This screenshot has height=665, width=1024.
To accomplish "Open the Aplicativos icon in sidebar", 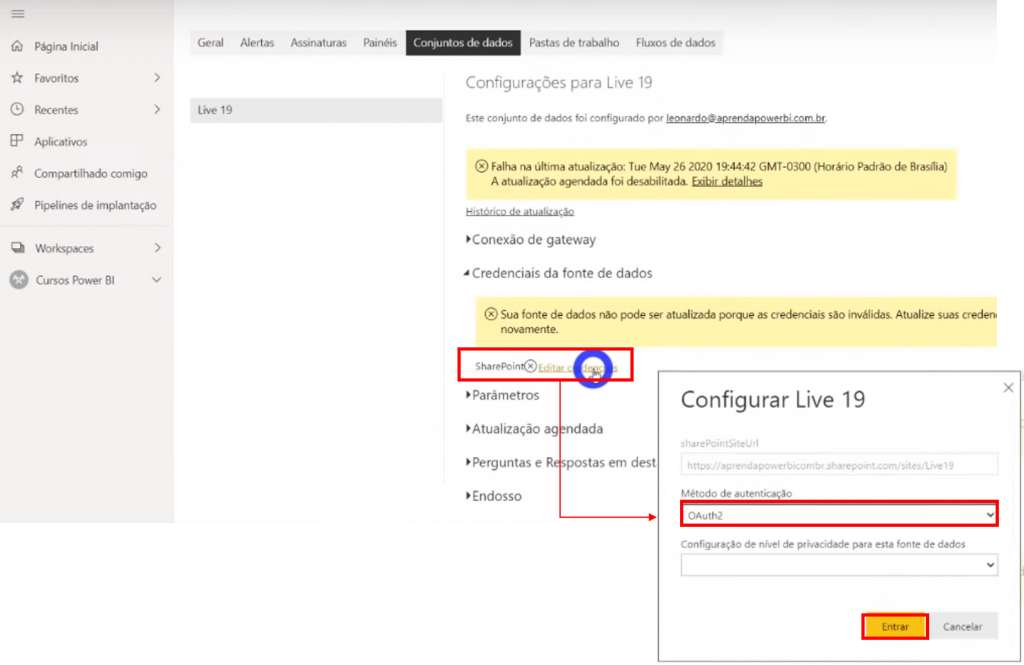I will (x=17, y=142).
